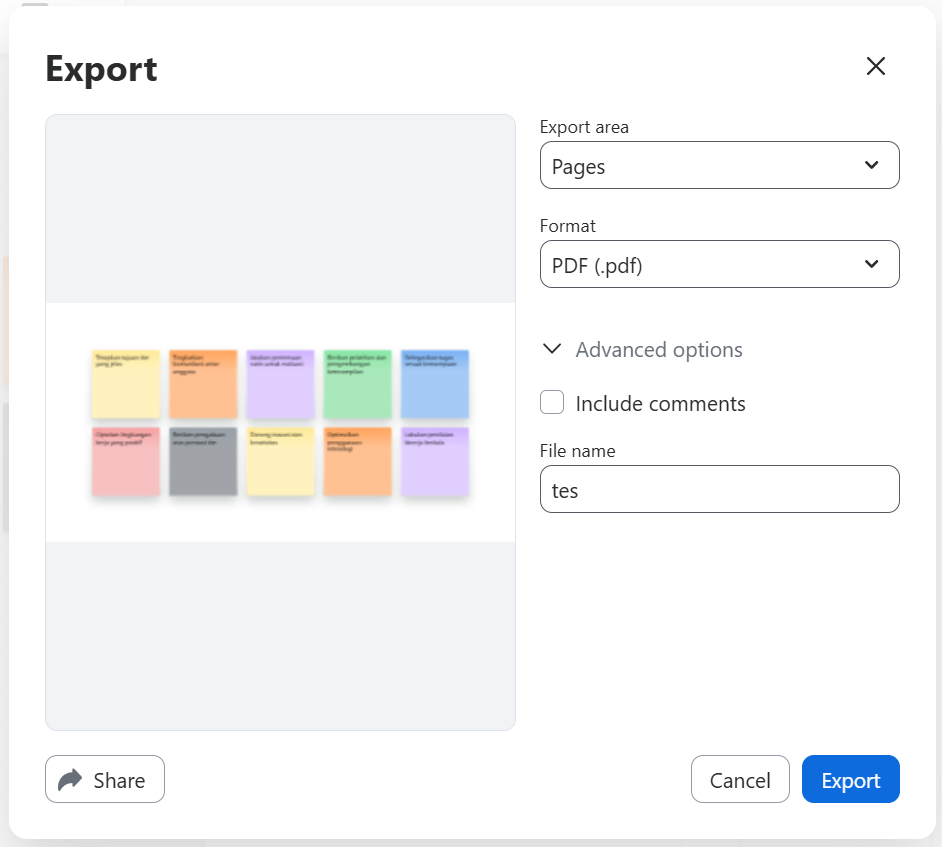The width and height of the screenshot is (942, 847).
Task: Click the gray sticky note in the preview
Action: (203, 461)
